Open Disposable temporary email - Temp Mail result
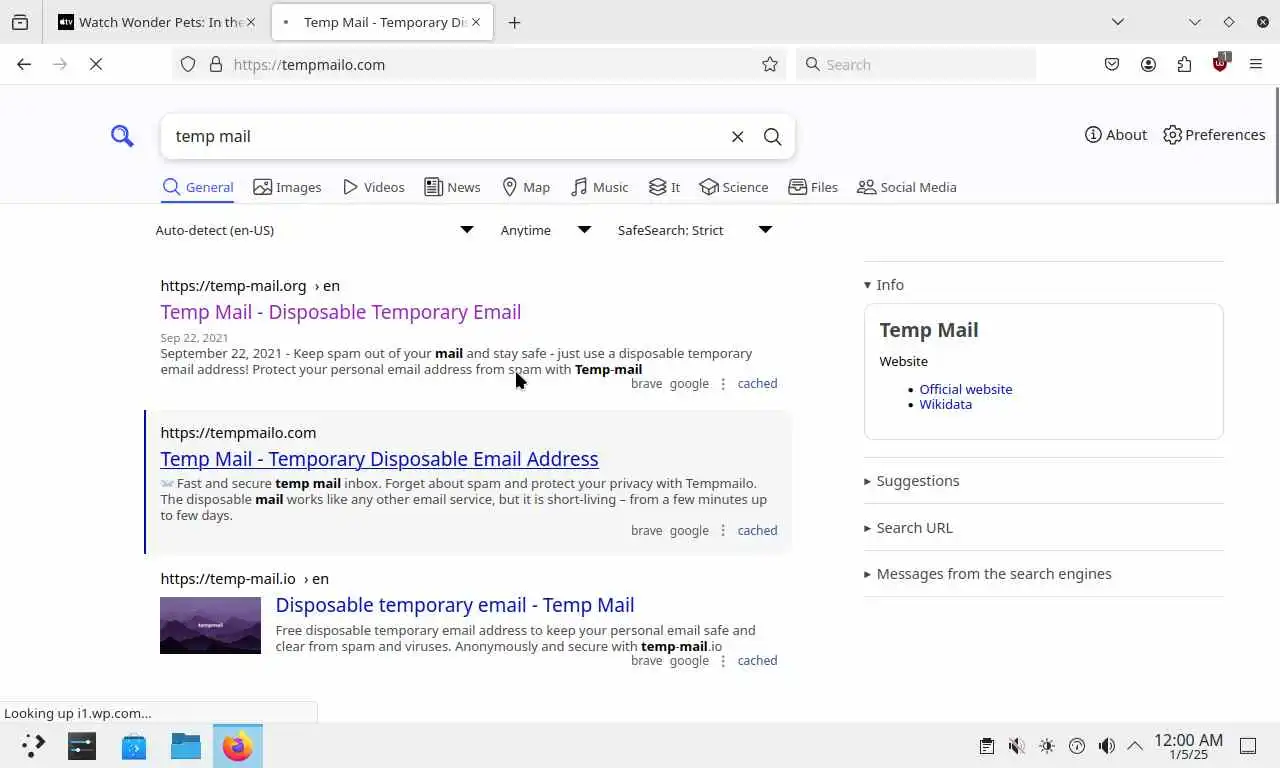This screenshot has height=768, width=1280. click(454, 605)
